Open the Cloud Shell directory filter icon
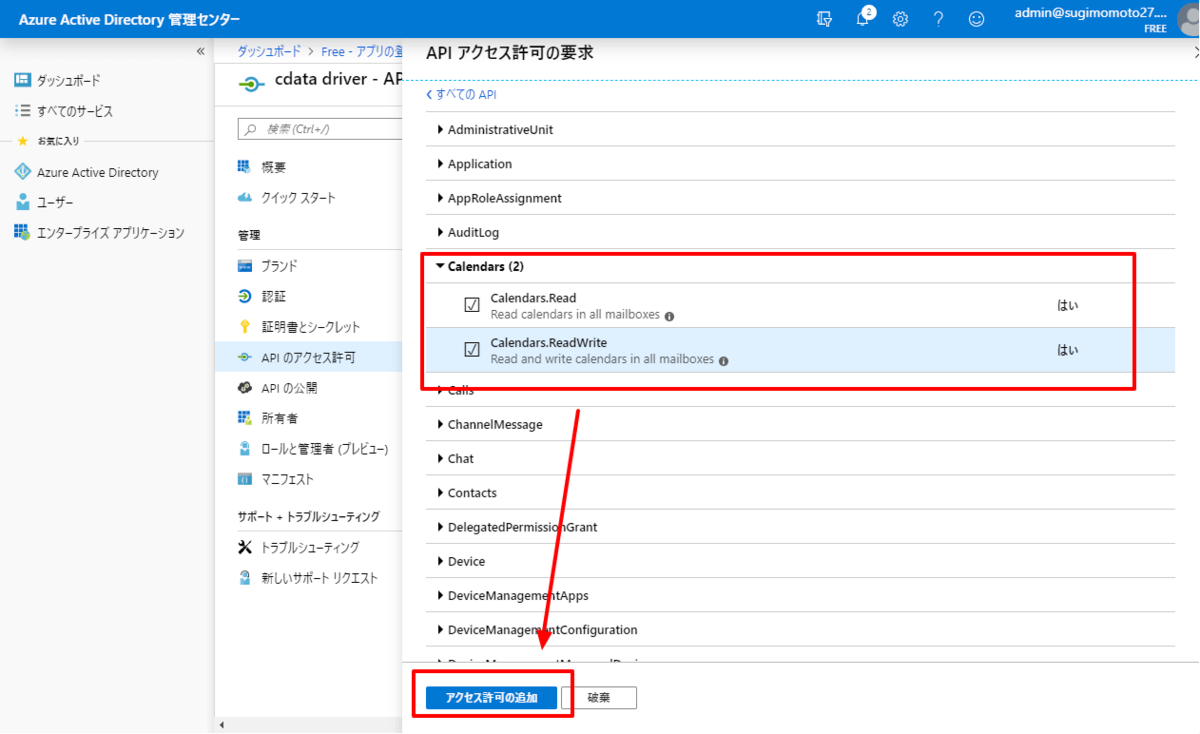 coord(824,19)
